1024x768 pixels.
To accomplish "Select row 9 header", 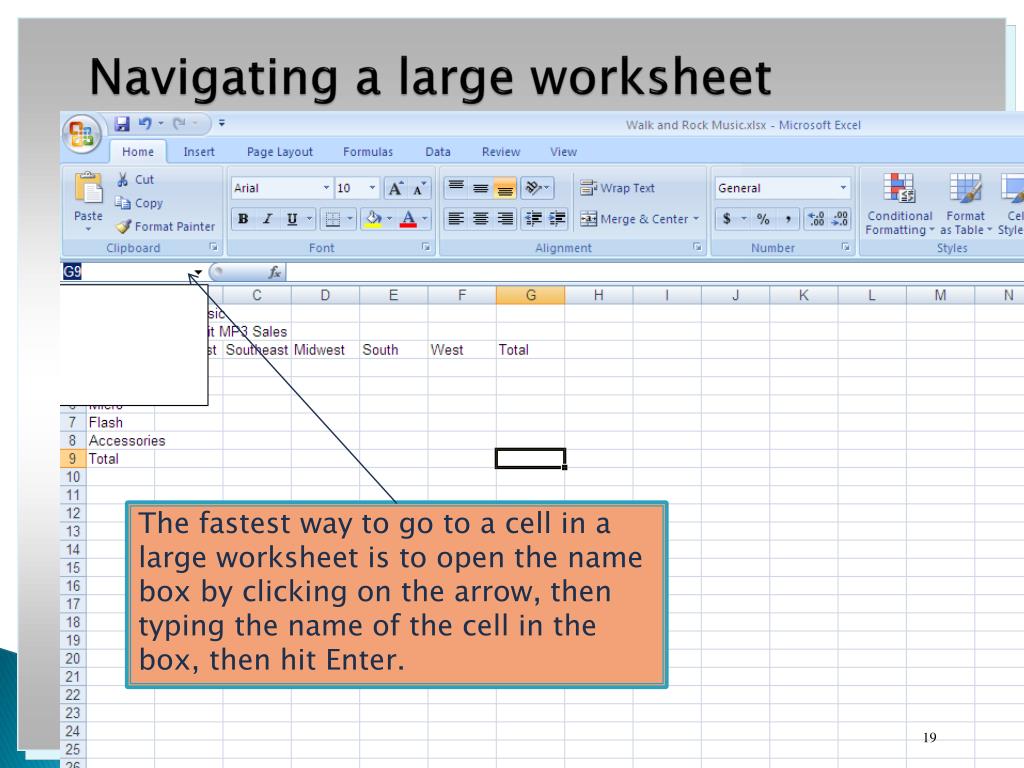I will (x=72, y=459).
